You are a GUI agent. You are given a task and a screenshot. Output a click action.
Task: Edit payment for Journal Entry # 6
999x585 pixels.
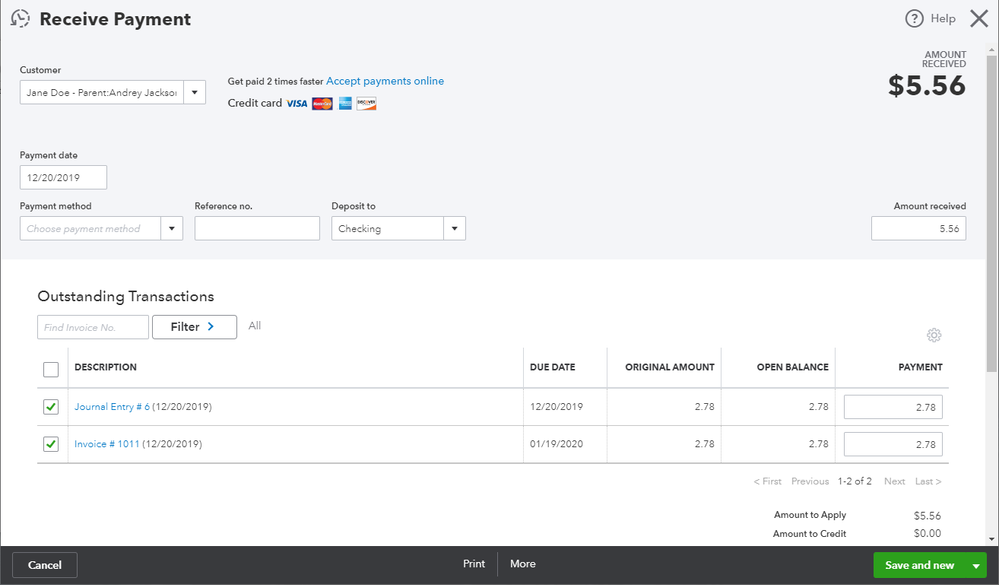pos(893,407)
